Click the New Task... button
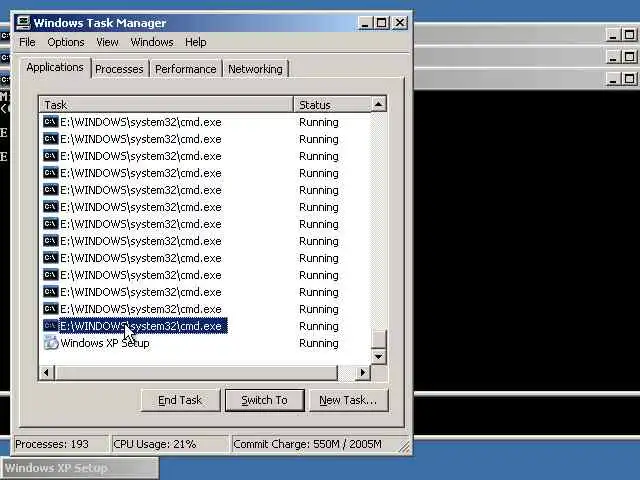640x480 pixels. pyautogui.click(x=348, y=400)
